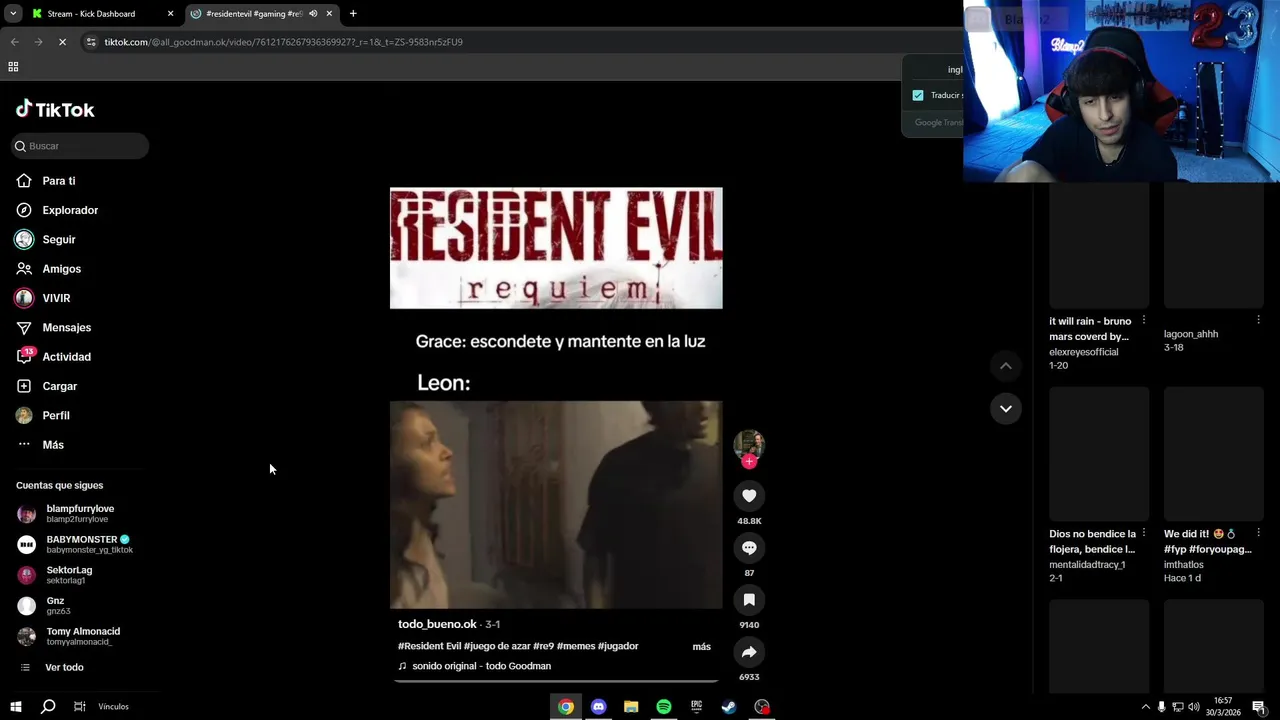1280x720 pixels.
Task: Open the Chrome apps grid
Action: (x=13, y=67)
